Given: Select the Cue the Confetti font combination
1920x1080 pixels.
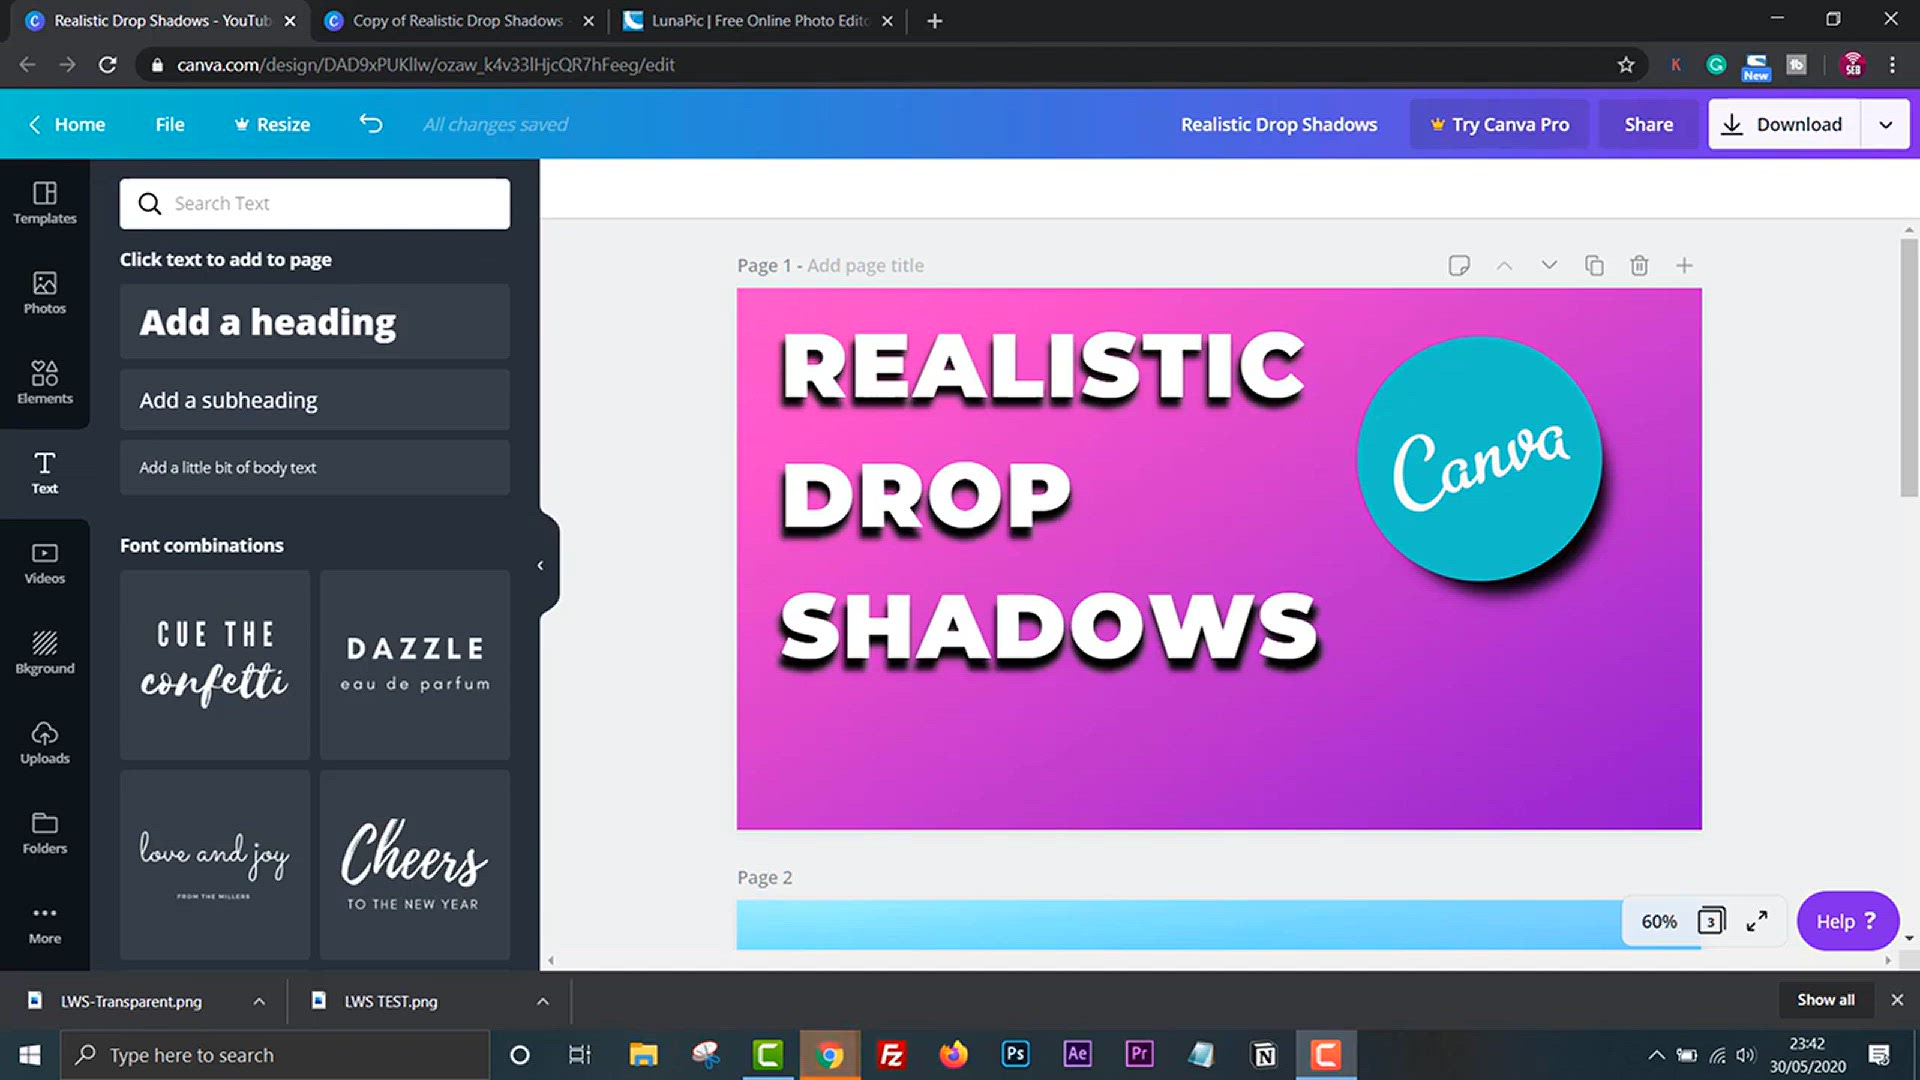Looking at the screenshot, I should 215,665.
